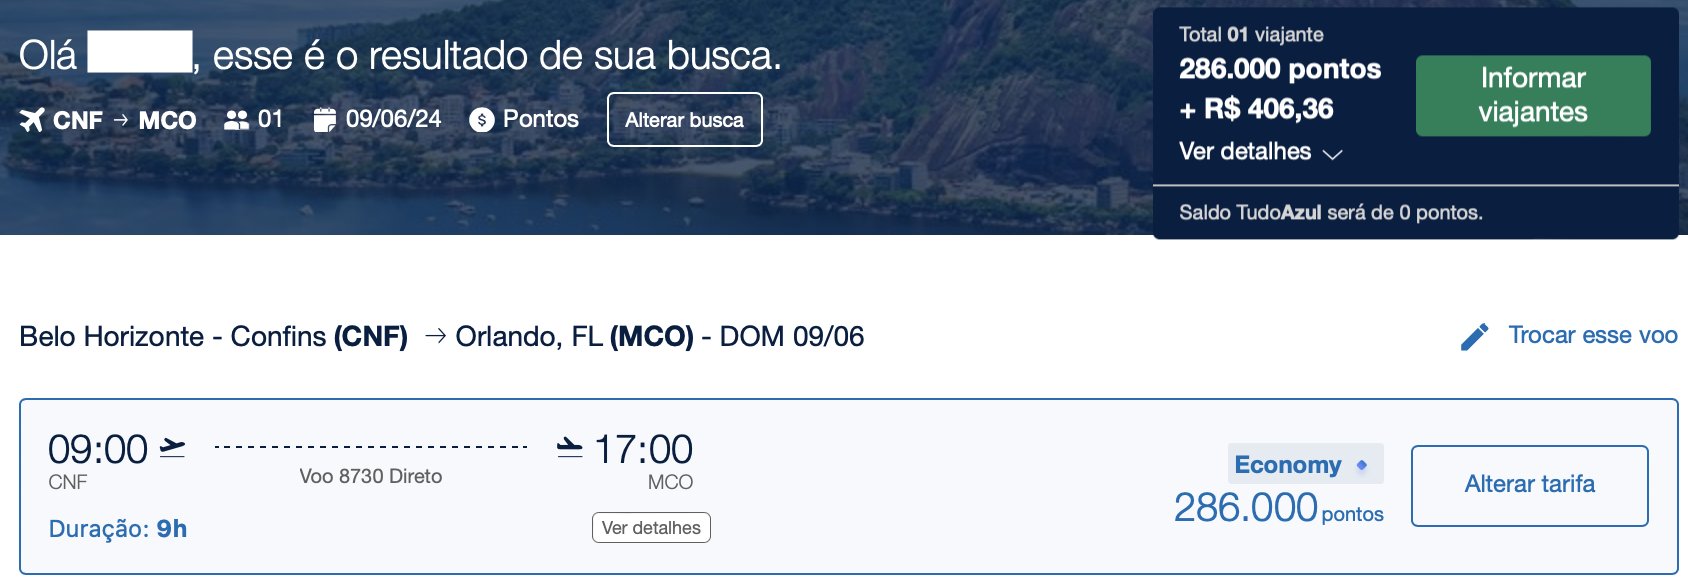
Task: Select the Economy fare badge
Action: click(1306, 464)
